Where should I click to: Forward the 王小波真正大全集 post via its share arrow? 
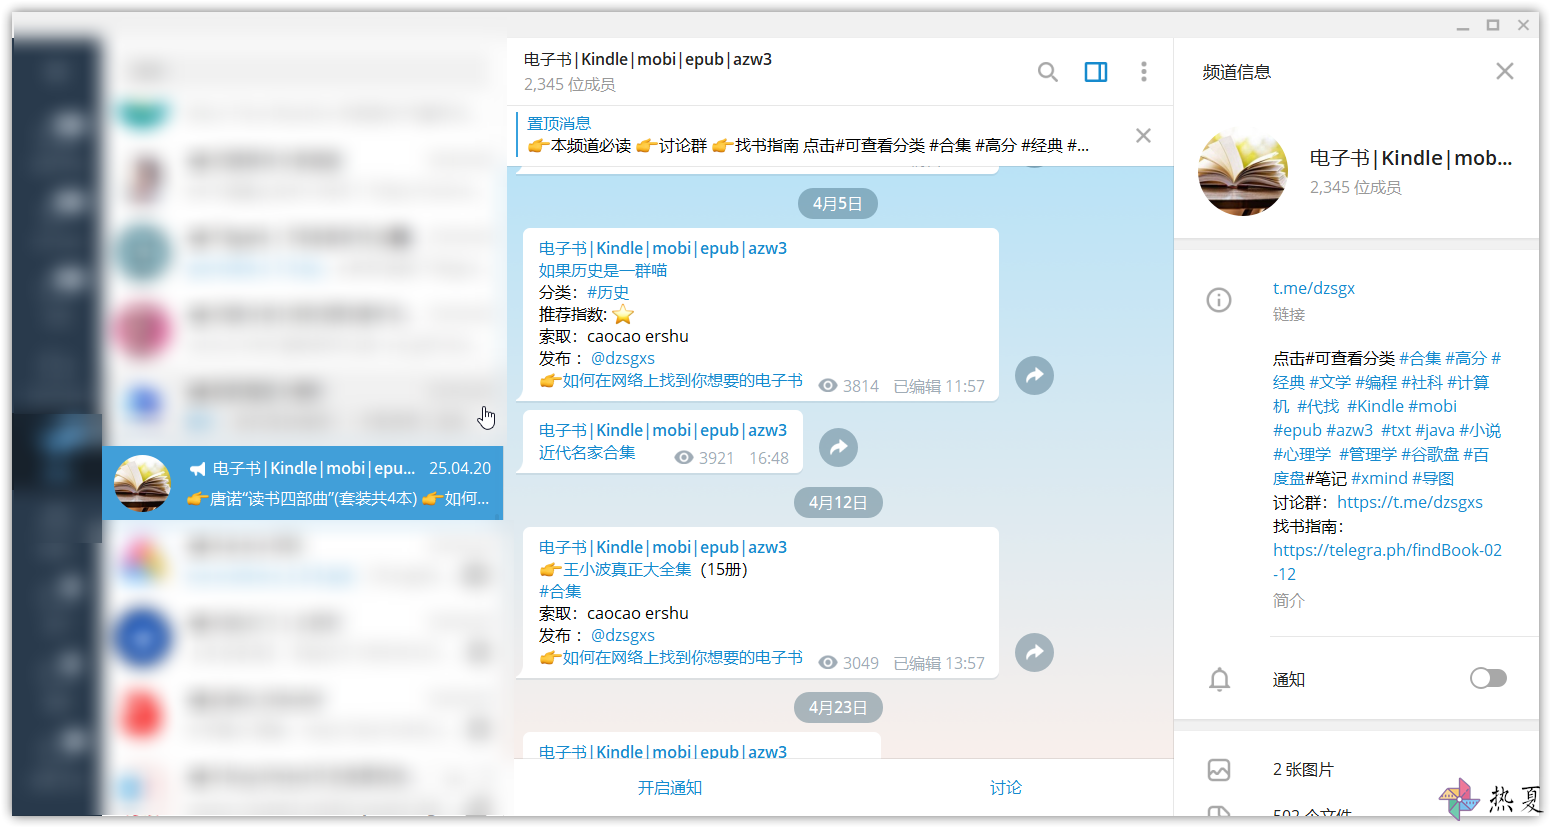click(x=1034, y=653)
